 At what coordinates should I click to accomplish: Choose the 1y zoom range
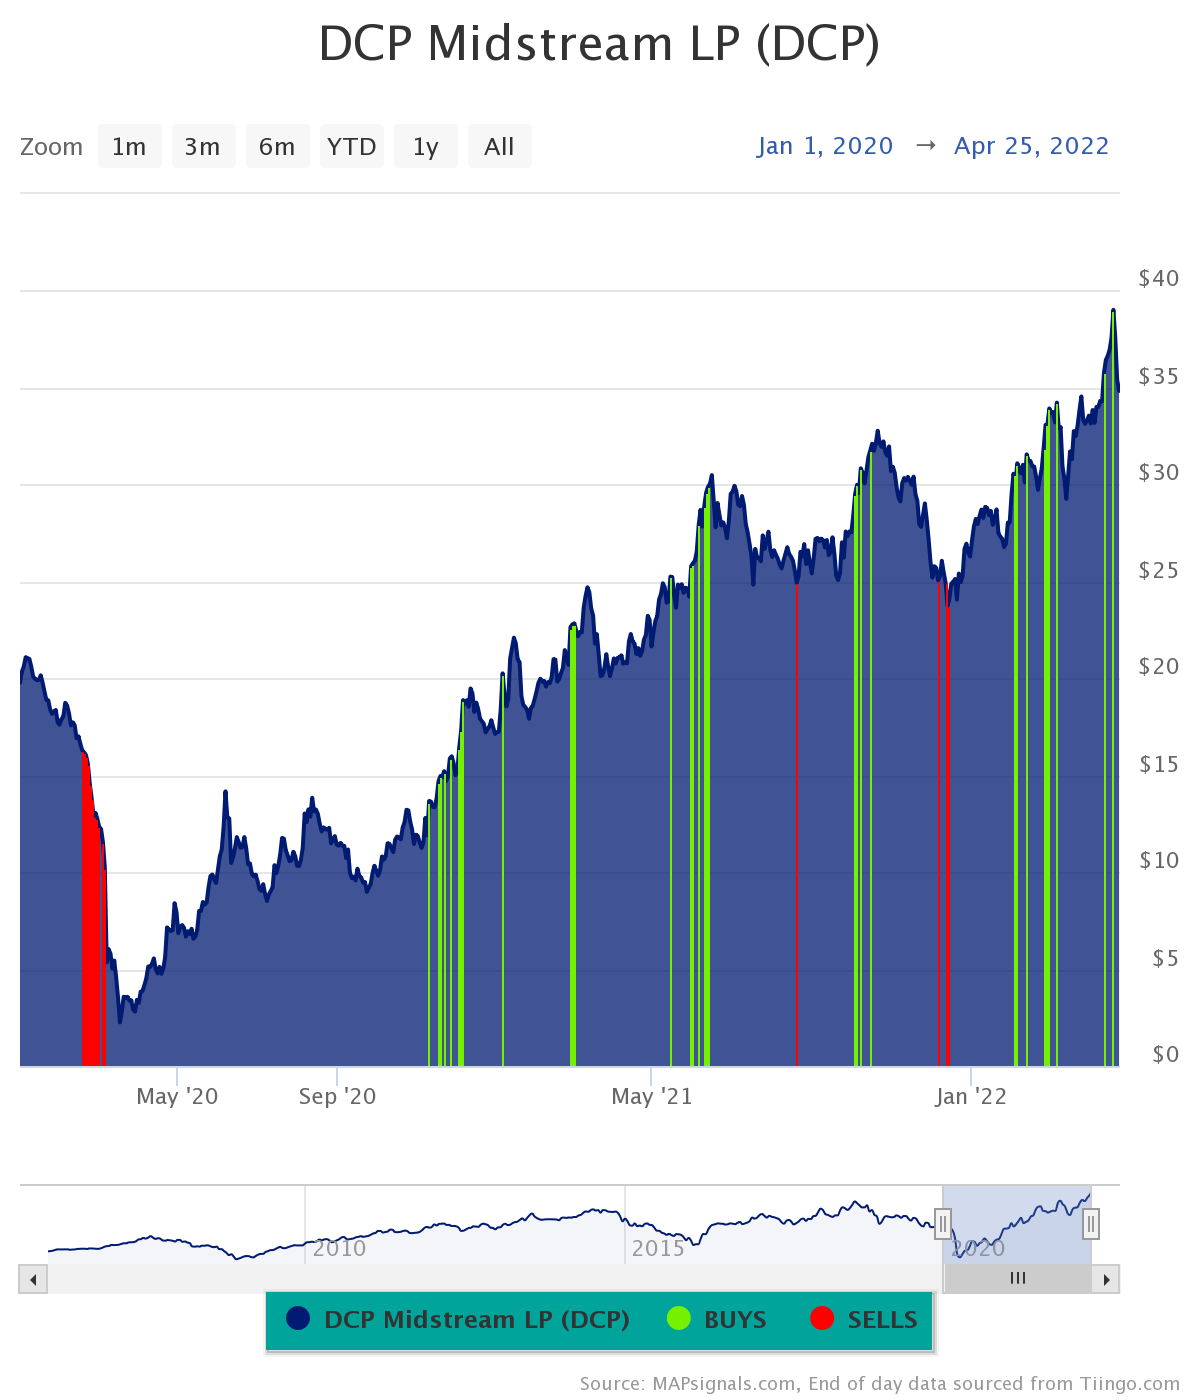click(426, 147)
